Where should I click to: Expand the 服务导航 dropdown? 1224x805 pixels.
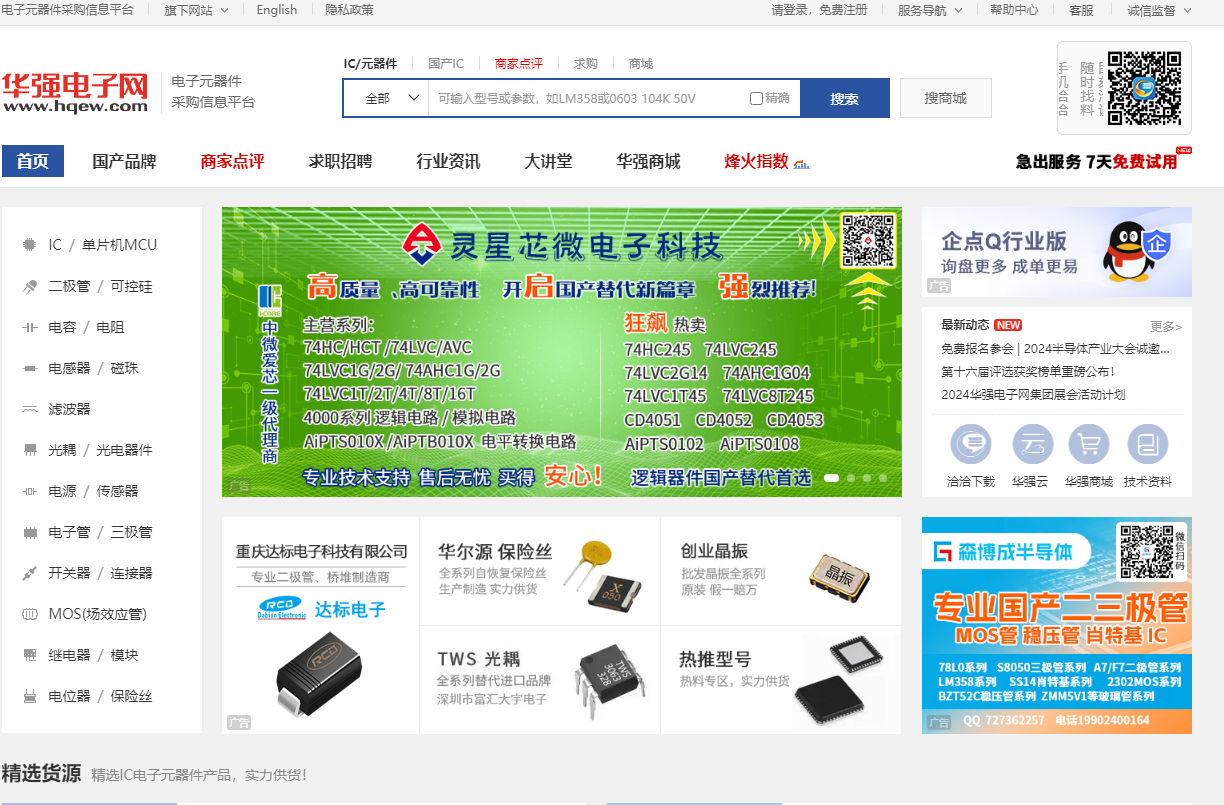point(930,10)
